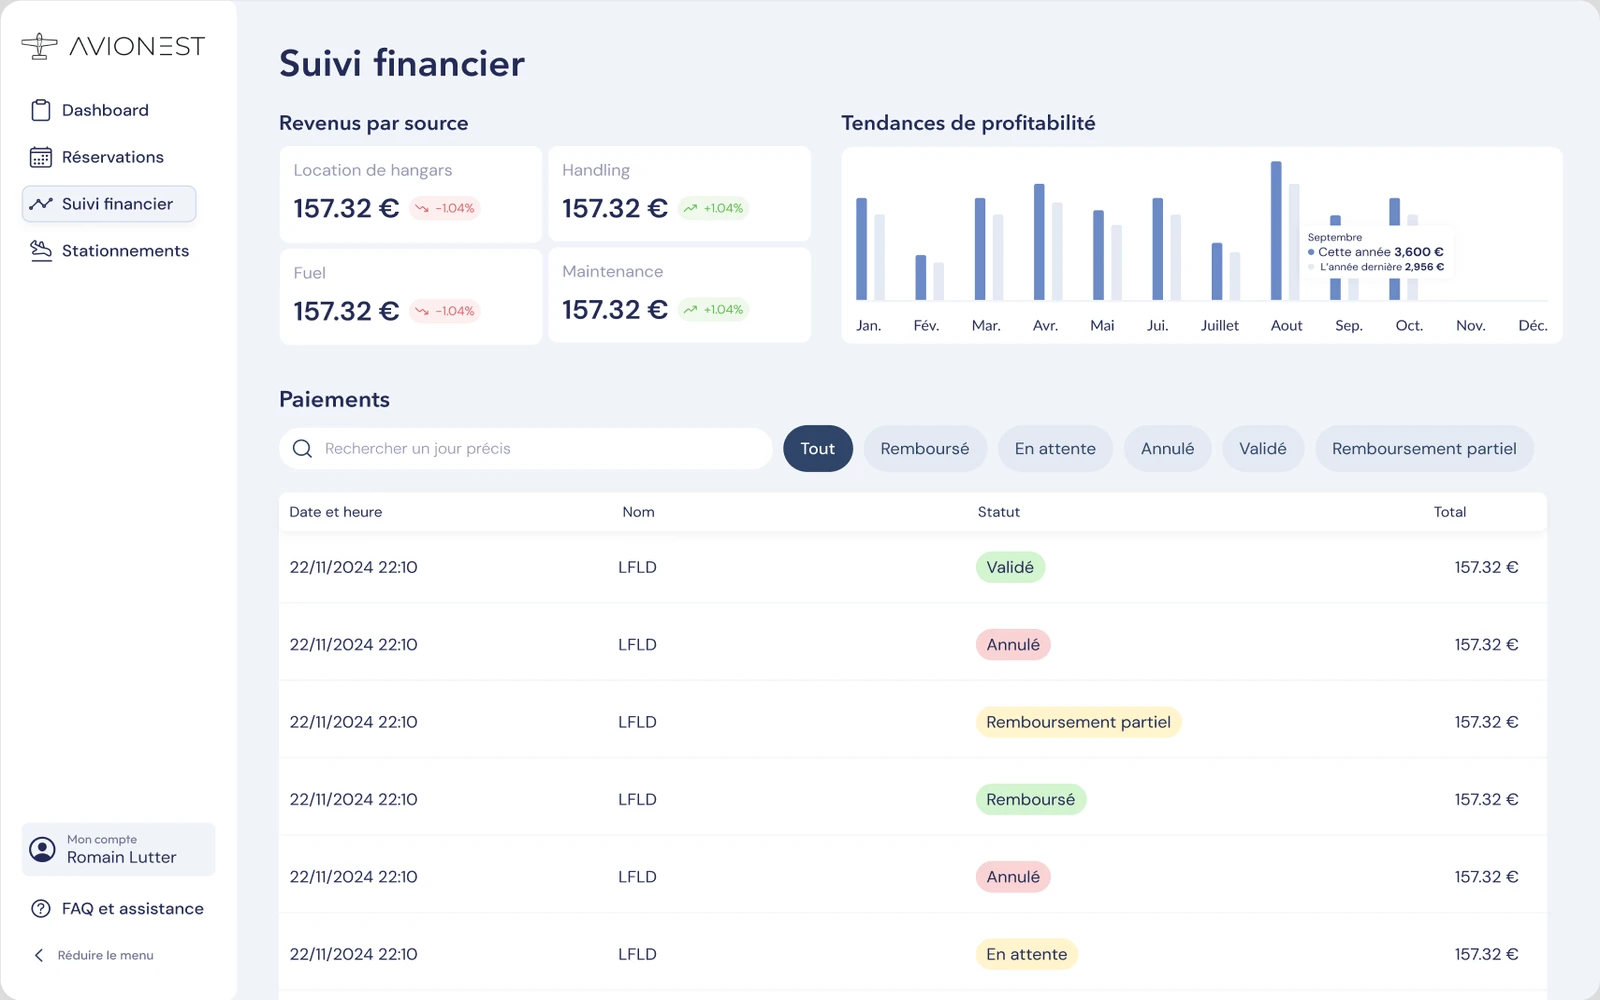Show only Validé payments filter
This screenshot has width=1600, height=1000.
tap(1263, 449)
